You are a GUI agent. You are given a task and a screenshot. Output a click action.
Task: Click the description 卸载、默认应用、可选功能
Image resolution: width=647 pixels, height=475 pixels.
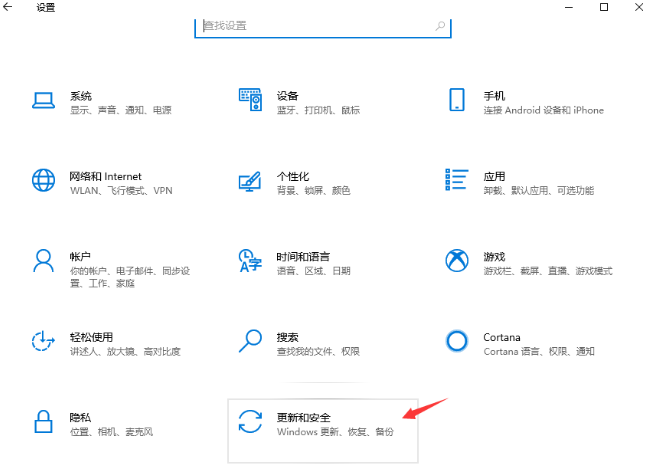pyautogui.click(x=538, y=191)
